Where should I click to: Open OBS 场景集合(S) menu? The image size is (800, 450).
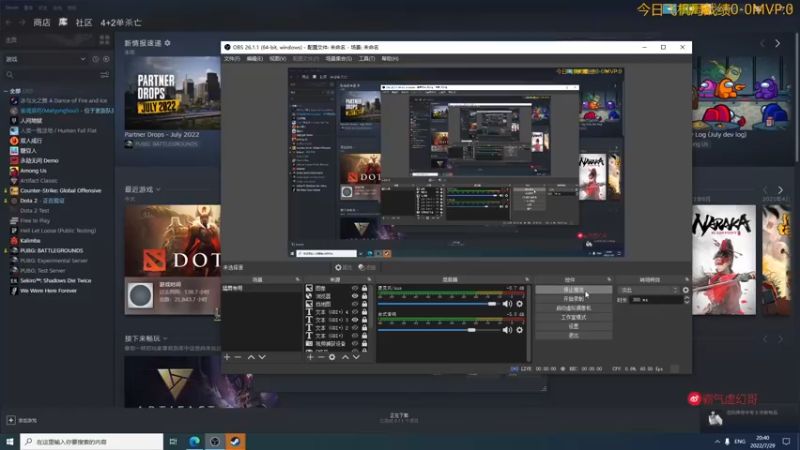339,59
